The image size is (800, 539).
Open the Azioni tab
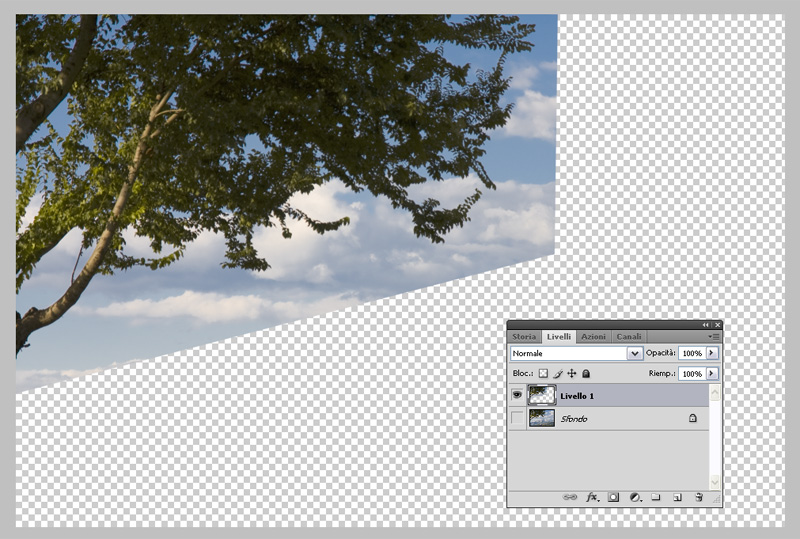click(x=593, y=337)
